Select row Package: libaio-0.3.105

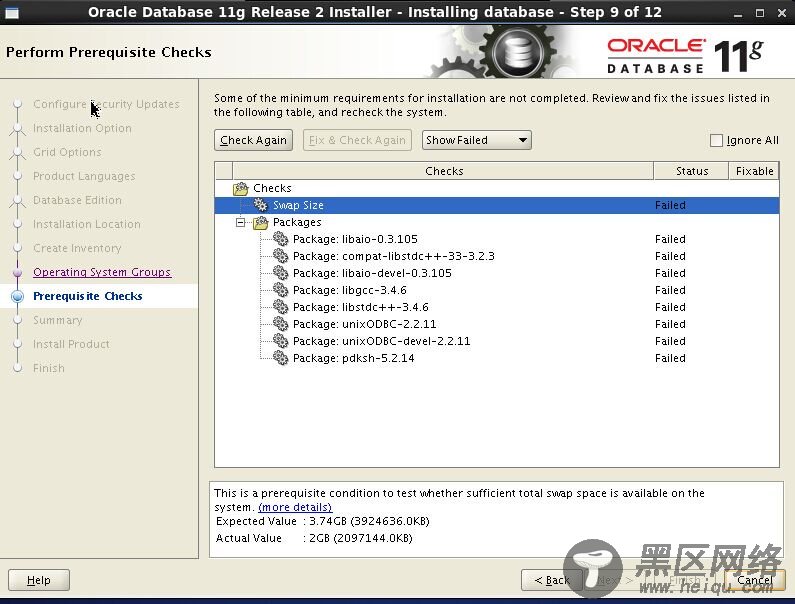497,239
